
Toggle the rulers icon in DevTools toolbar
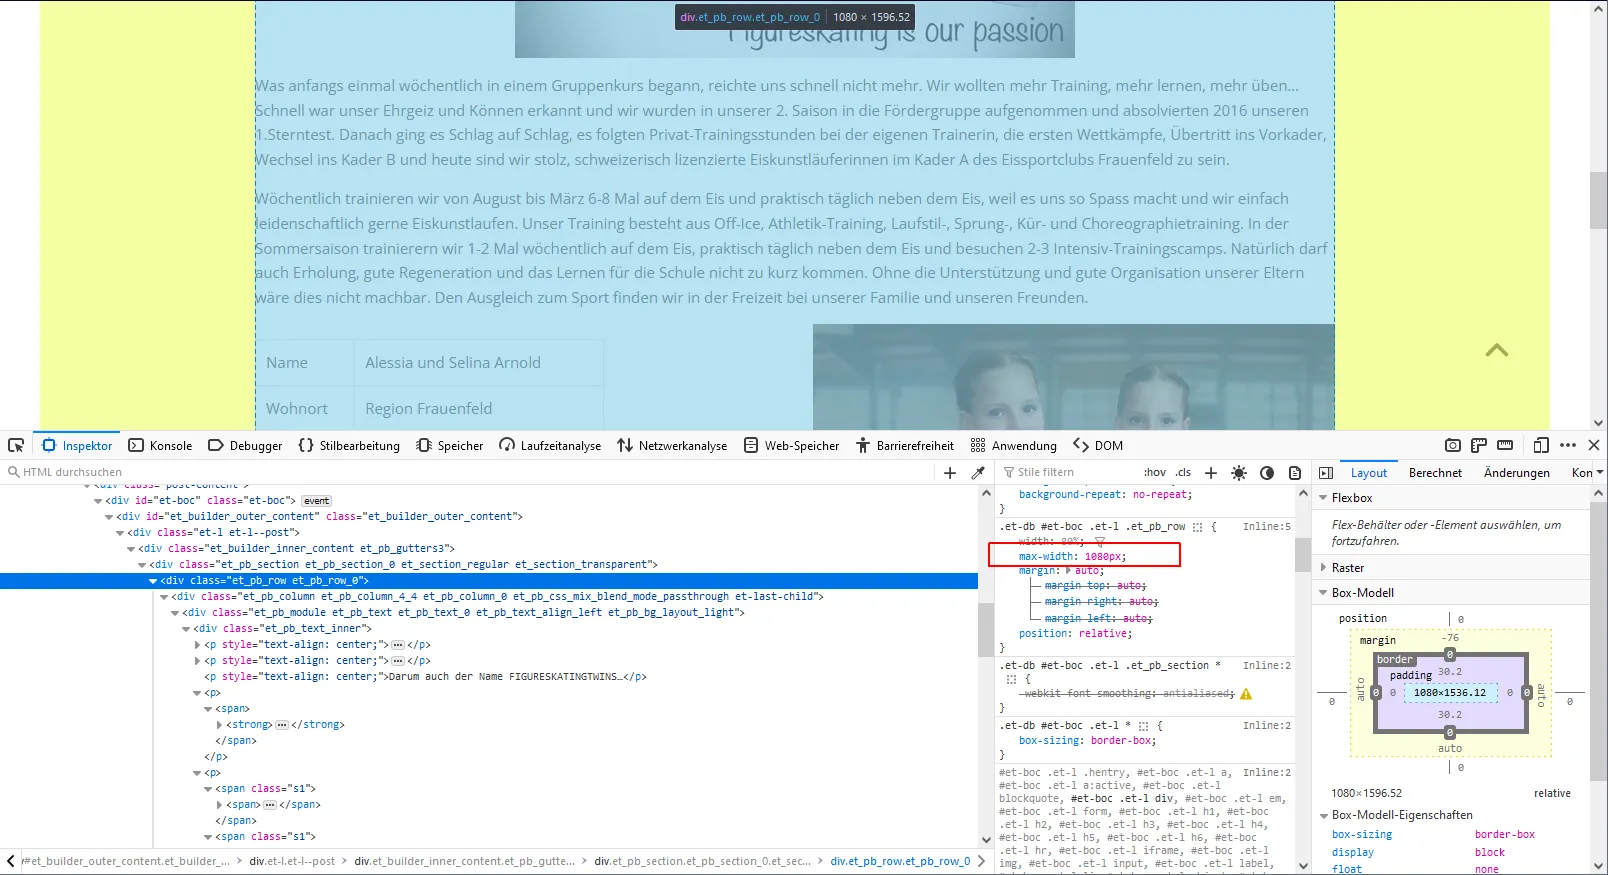pyautogui.click(x=1479, y=445)
